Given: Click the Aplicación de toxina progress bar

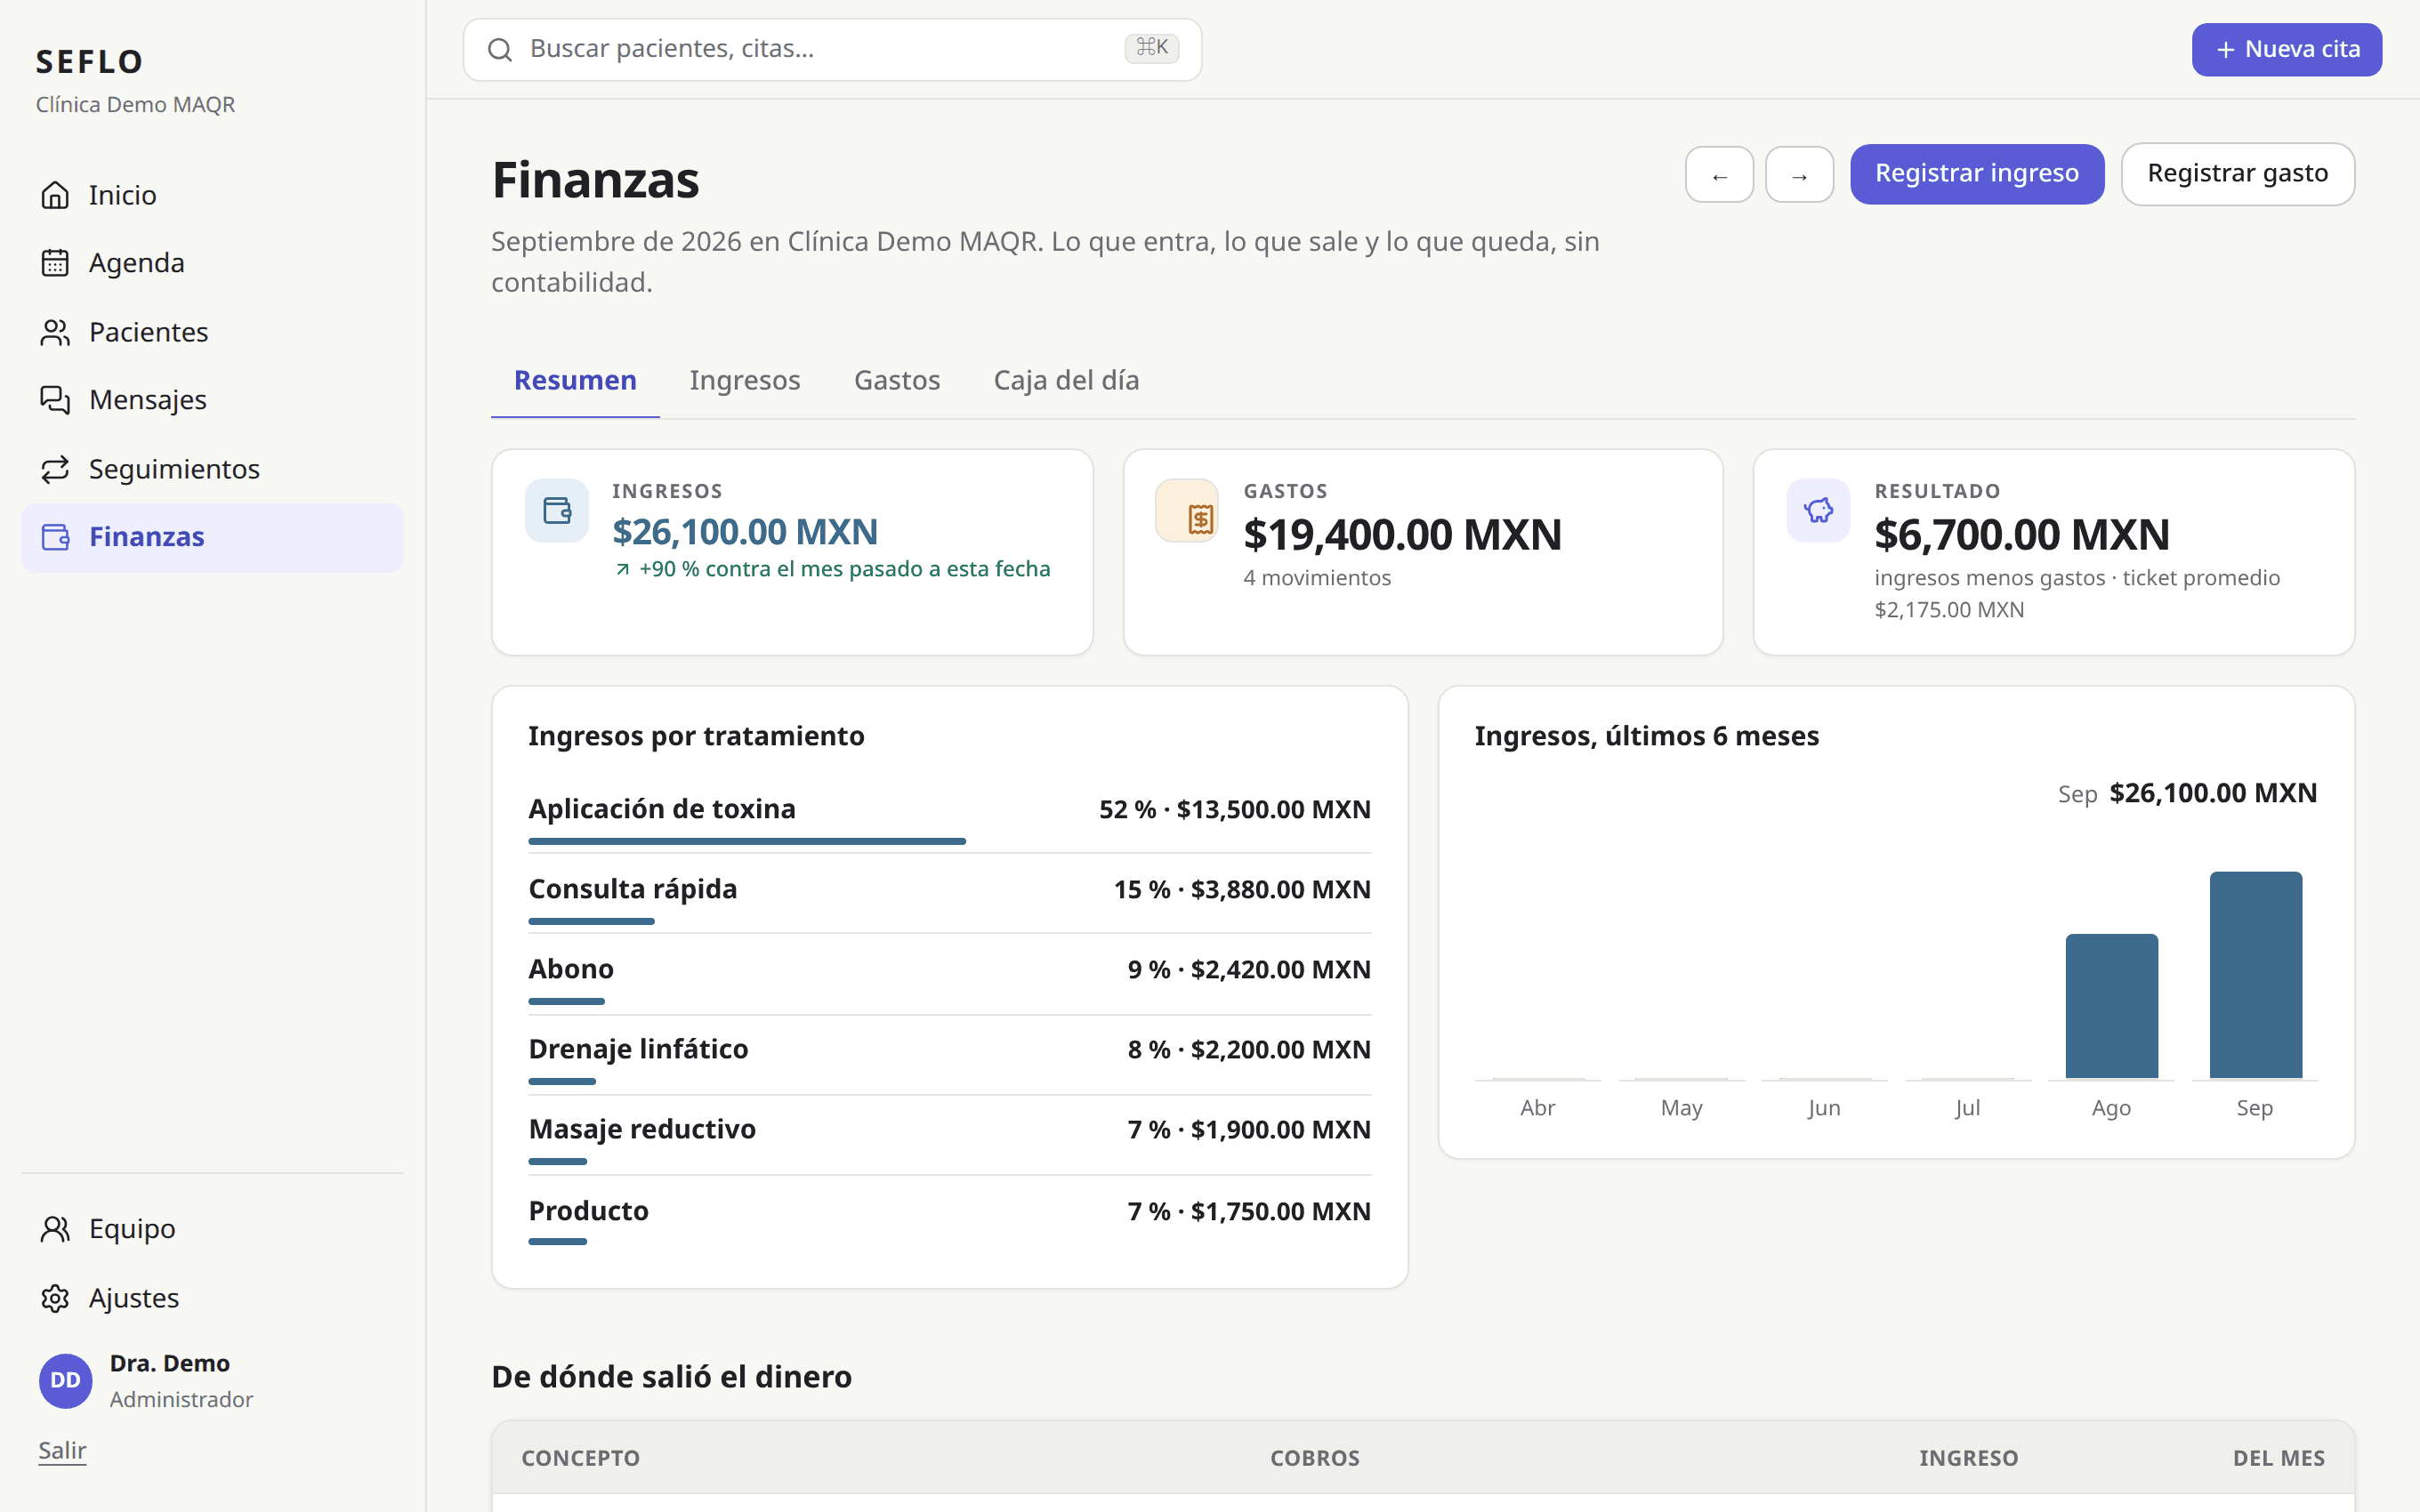Looking at the screenshot, I should [747, 842].
